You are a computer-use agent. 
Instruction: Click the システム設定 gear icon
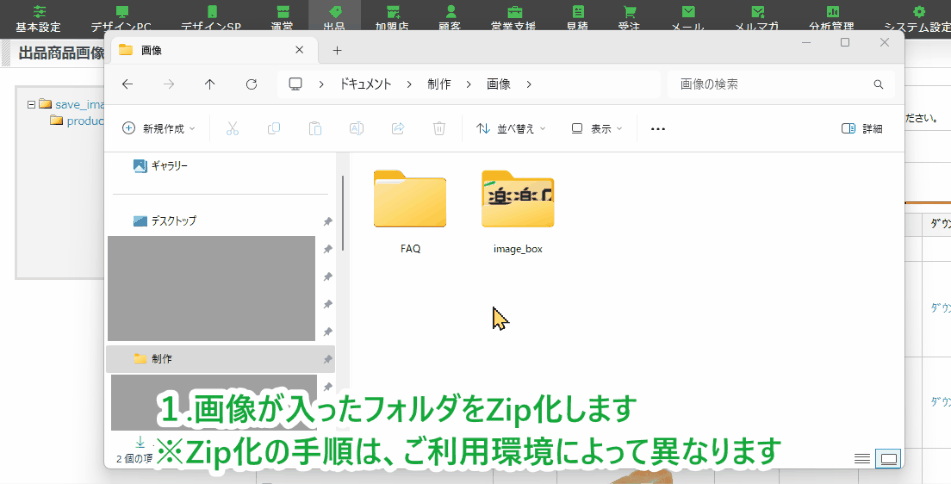click(x=919, y=12)
